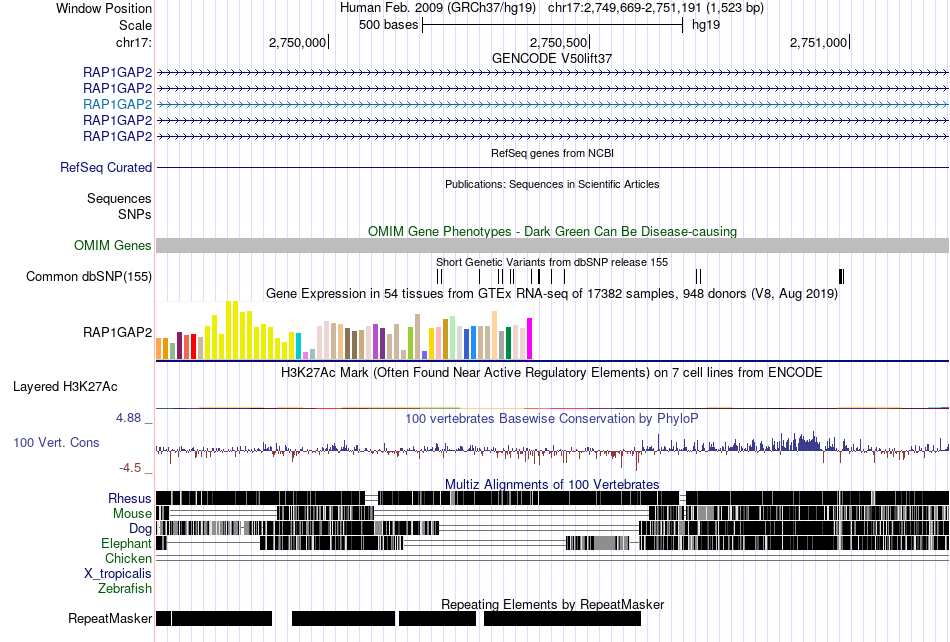The height and width of the screenshot is (642, 950).
Task: Click the "Mouse" alignment label
Action: coord(132,513)
